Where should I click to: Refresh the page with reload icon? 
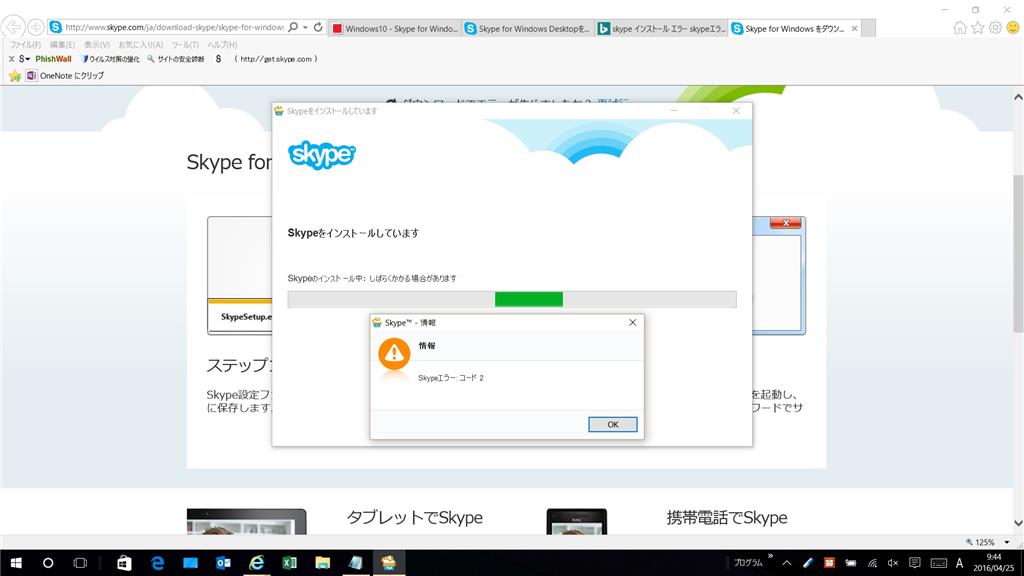[x=318, y=27]
